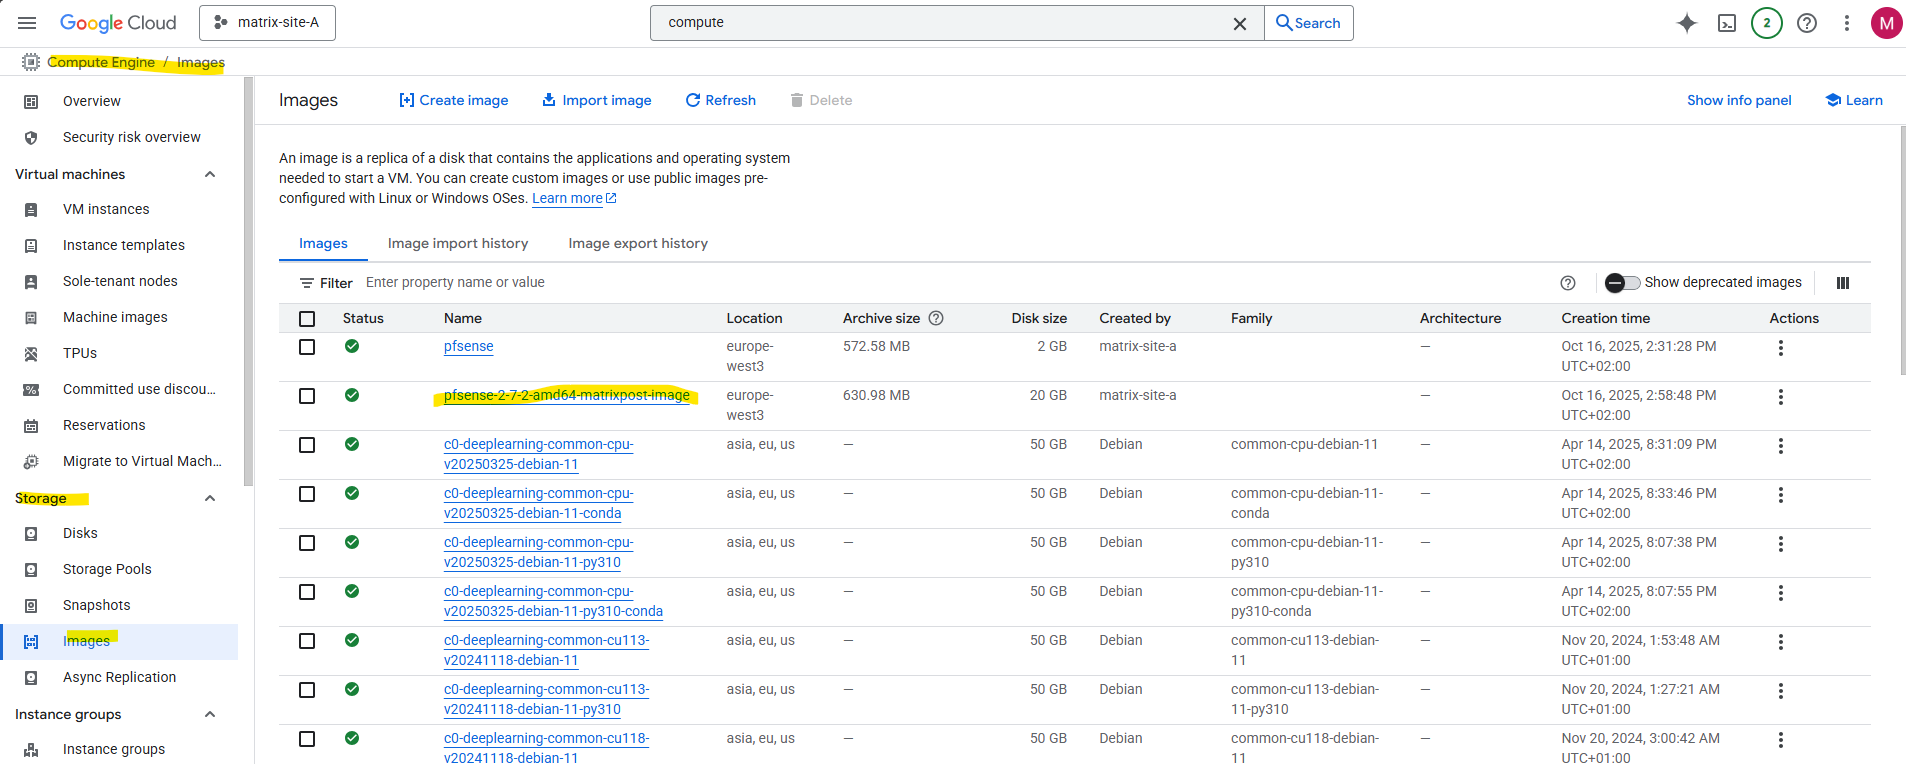Open the Gemini AI sparkle icon

pyautogui.click(x=1686, y=23)
